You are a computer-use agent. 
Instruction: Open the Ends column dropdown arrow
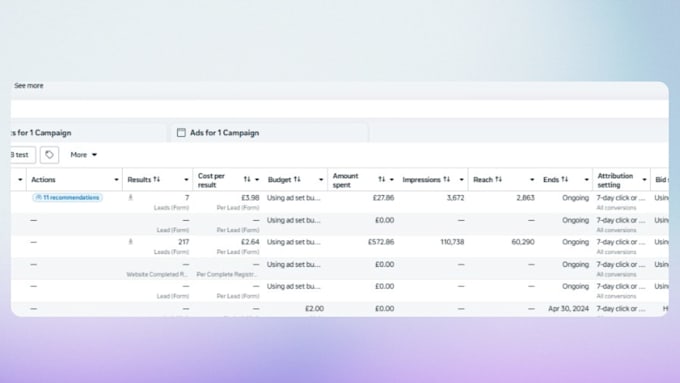586,180
